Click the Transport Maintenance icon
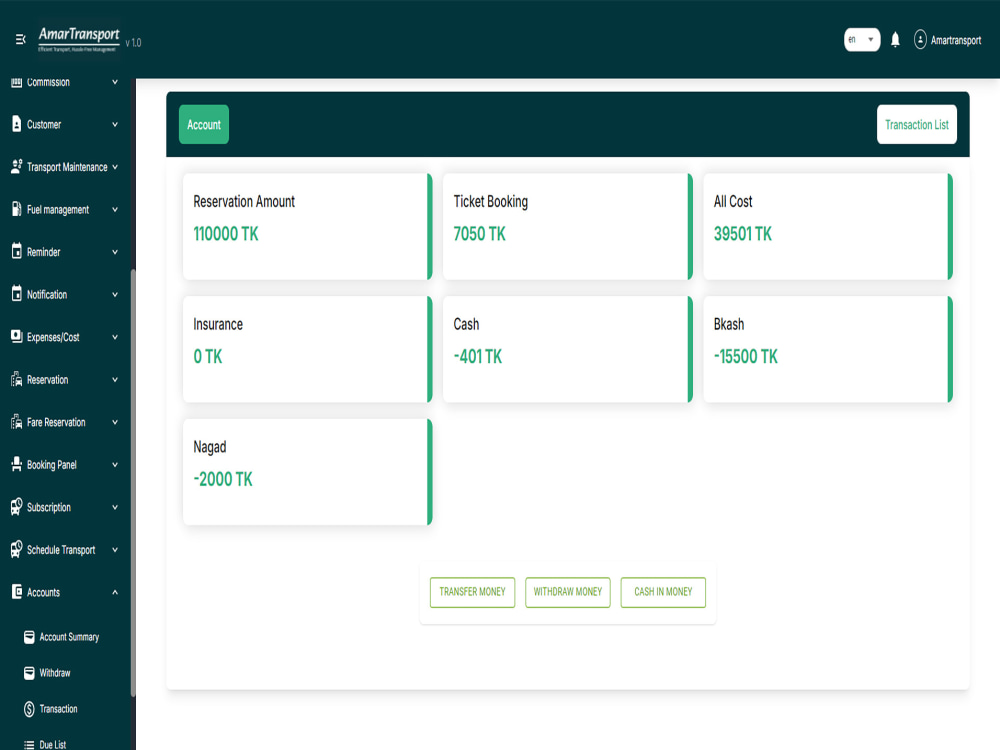1000x750 pixels. [17, 166]
